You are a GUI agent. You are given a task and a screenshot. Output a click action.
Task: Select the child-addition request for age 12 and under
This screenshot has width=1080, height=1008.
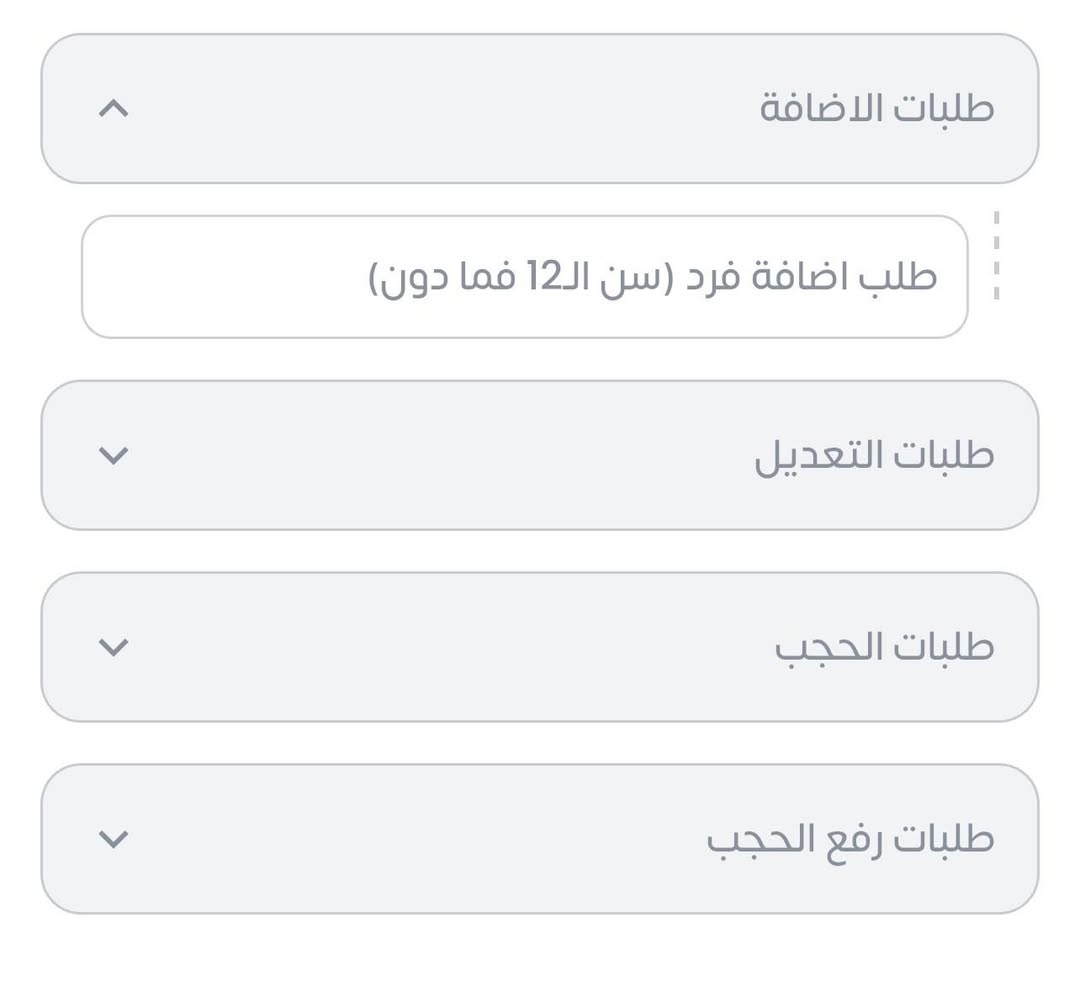click(652, 277)
